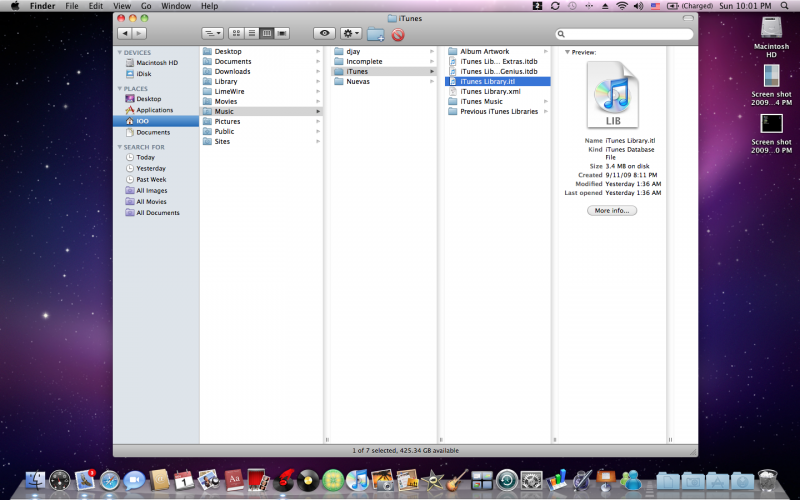Open the arrange/path dropdown in toolbar

click(213, 34)
